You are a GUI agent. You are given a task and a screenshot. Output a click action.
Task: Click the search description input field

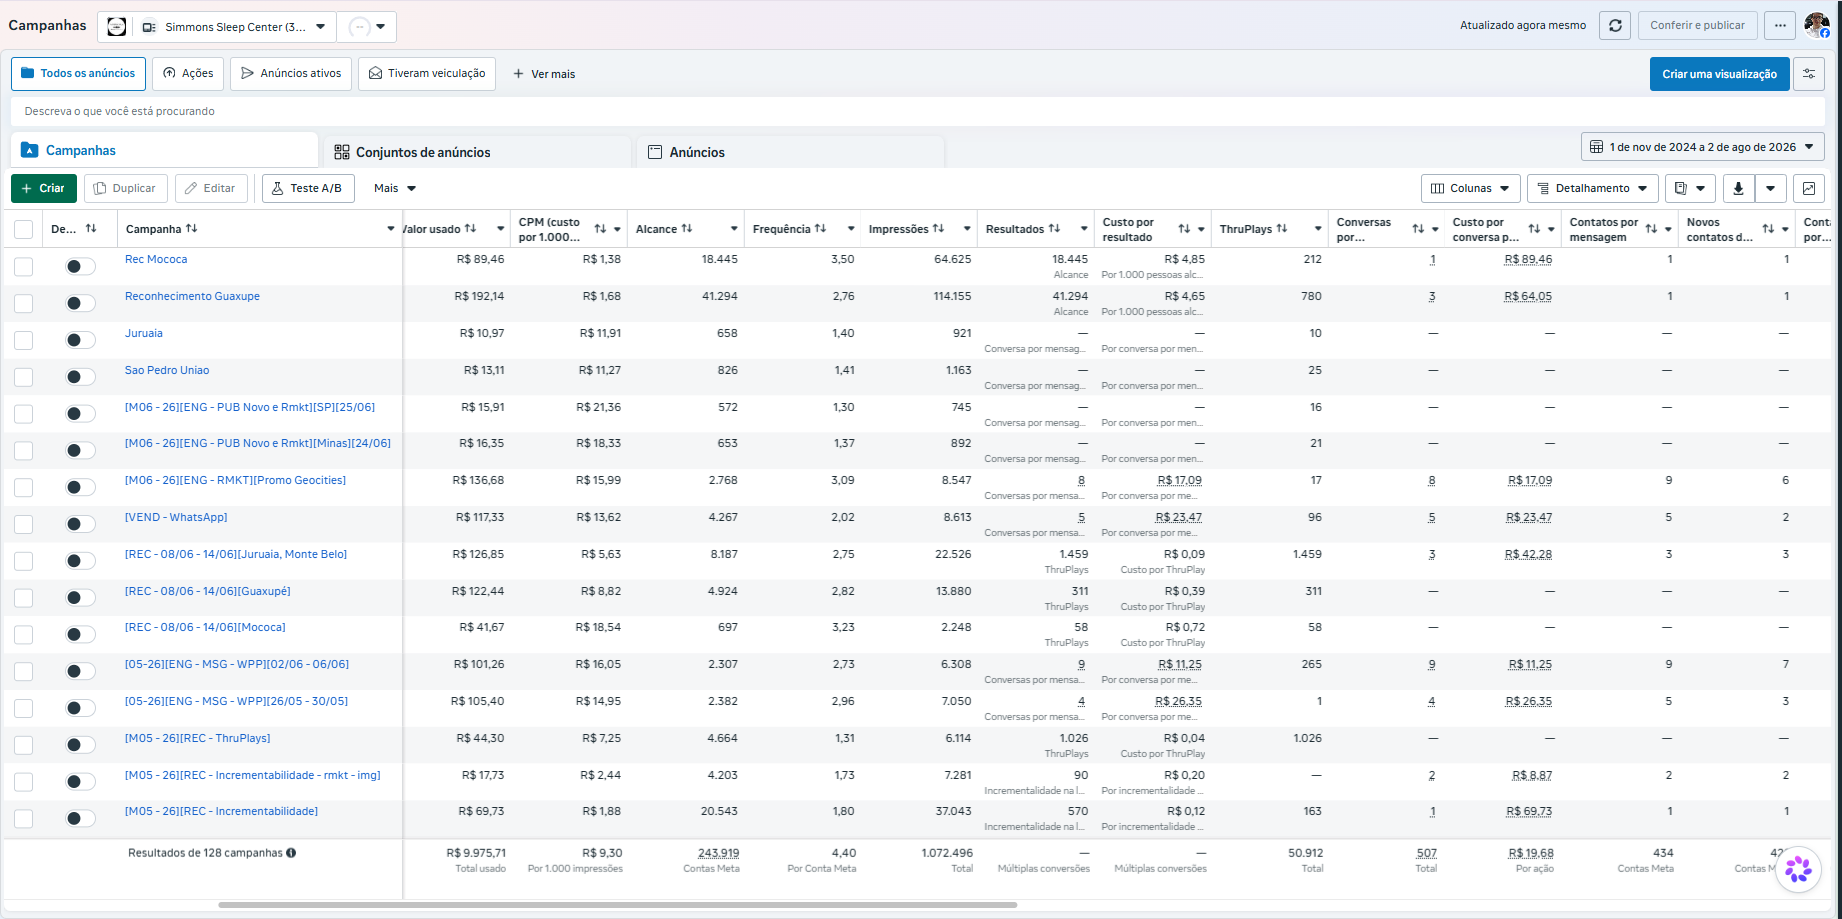click(x=918, y=111)
